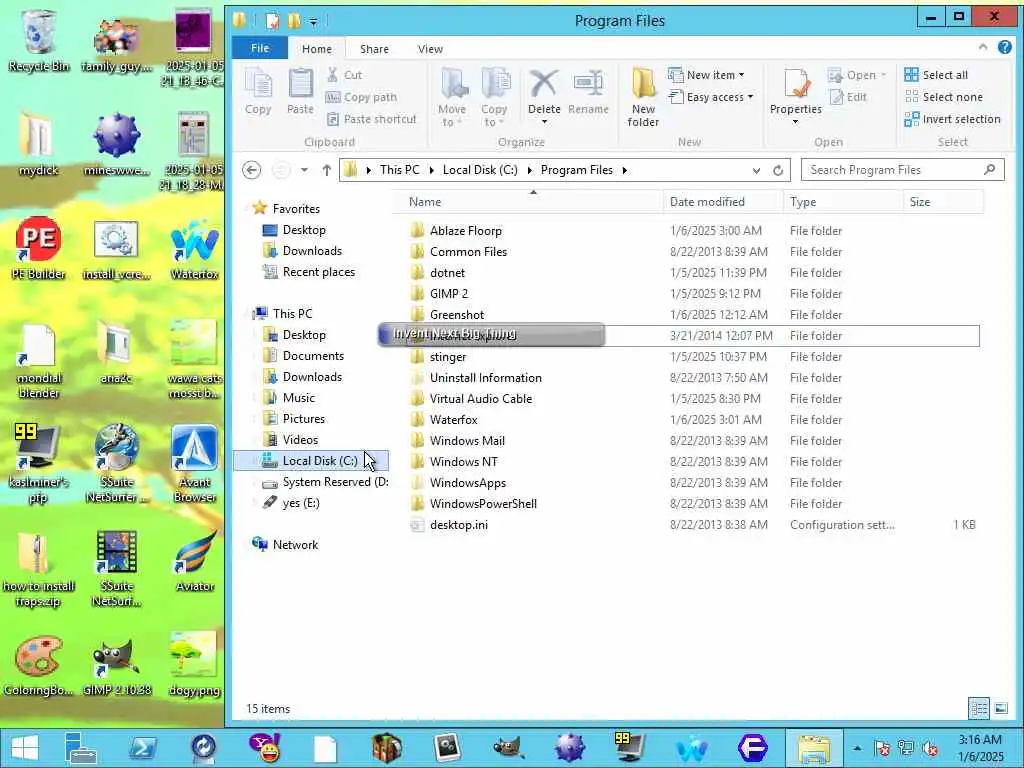1024x768 pixels.
Task: Open the New item dropdown
Action: [706, 75]
